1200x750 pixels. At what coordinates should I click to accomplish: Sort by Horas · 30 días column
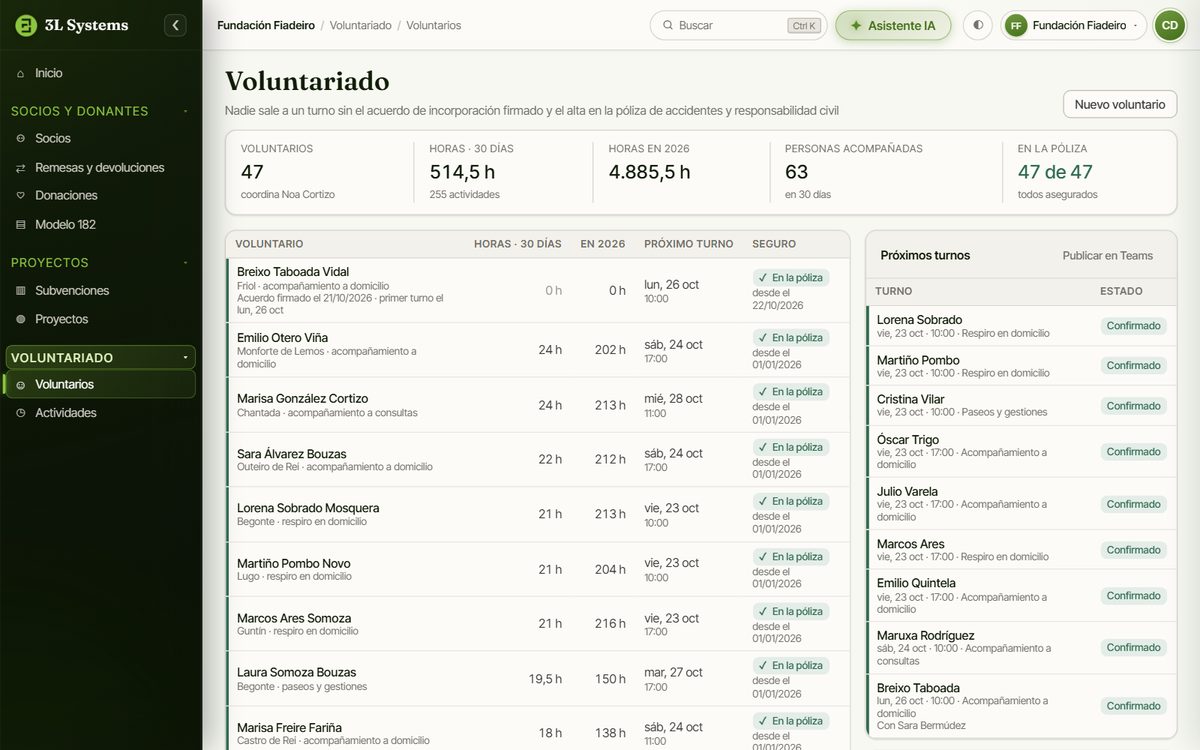[x=517, y=244]
